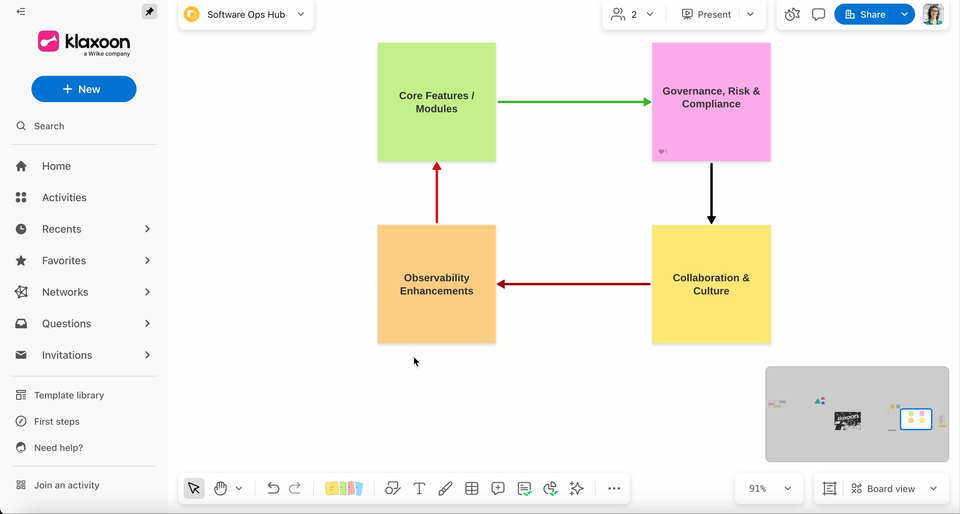Select the Text tool in bottom toolbar
The width and height of the screenshot is (960, 514).
pyautogui.click(x=419, y=488)
